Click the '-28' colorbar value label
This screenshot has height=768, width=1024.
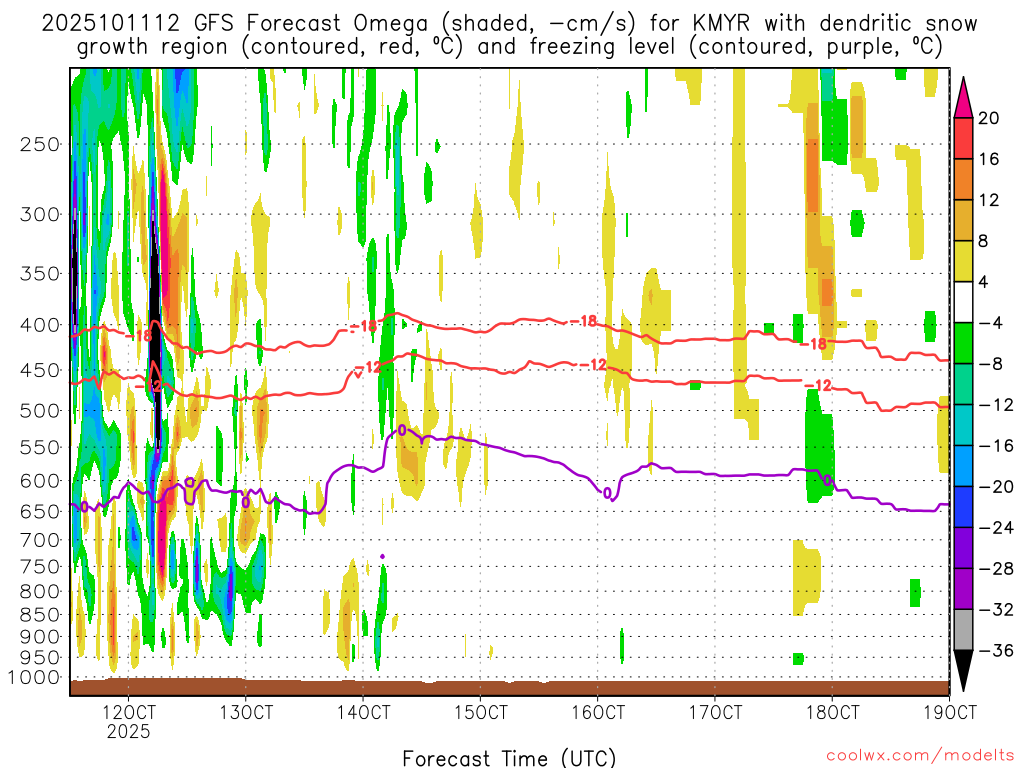coord(996,569)
